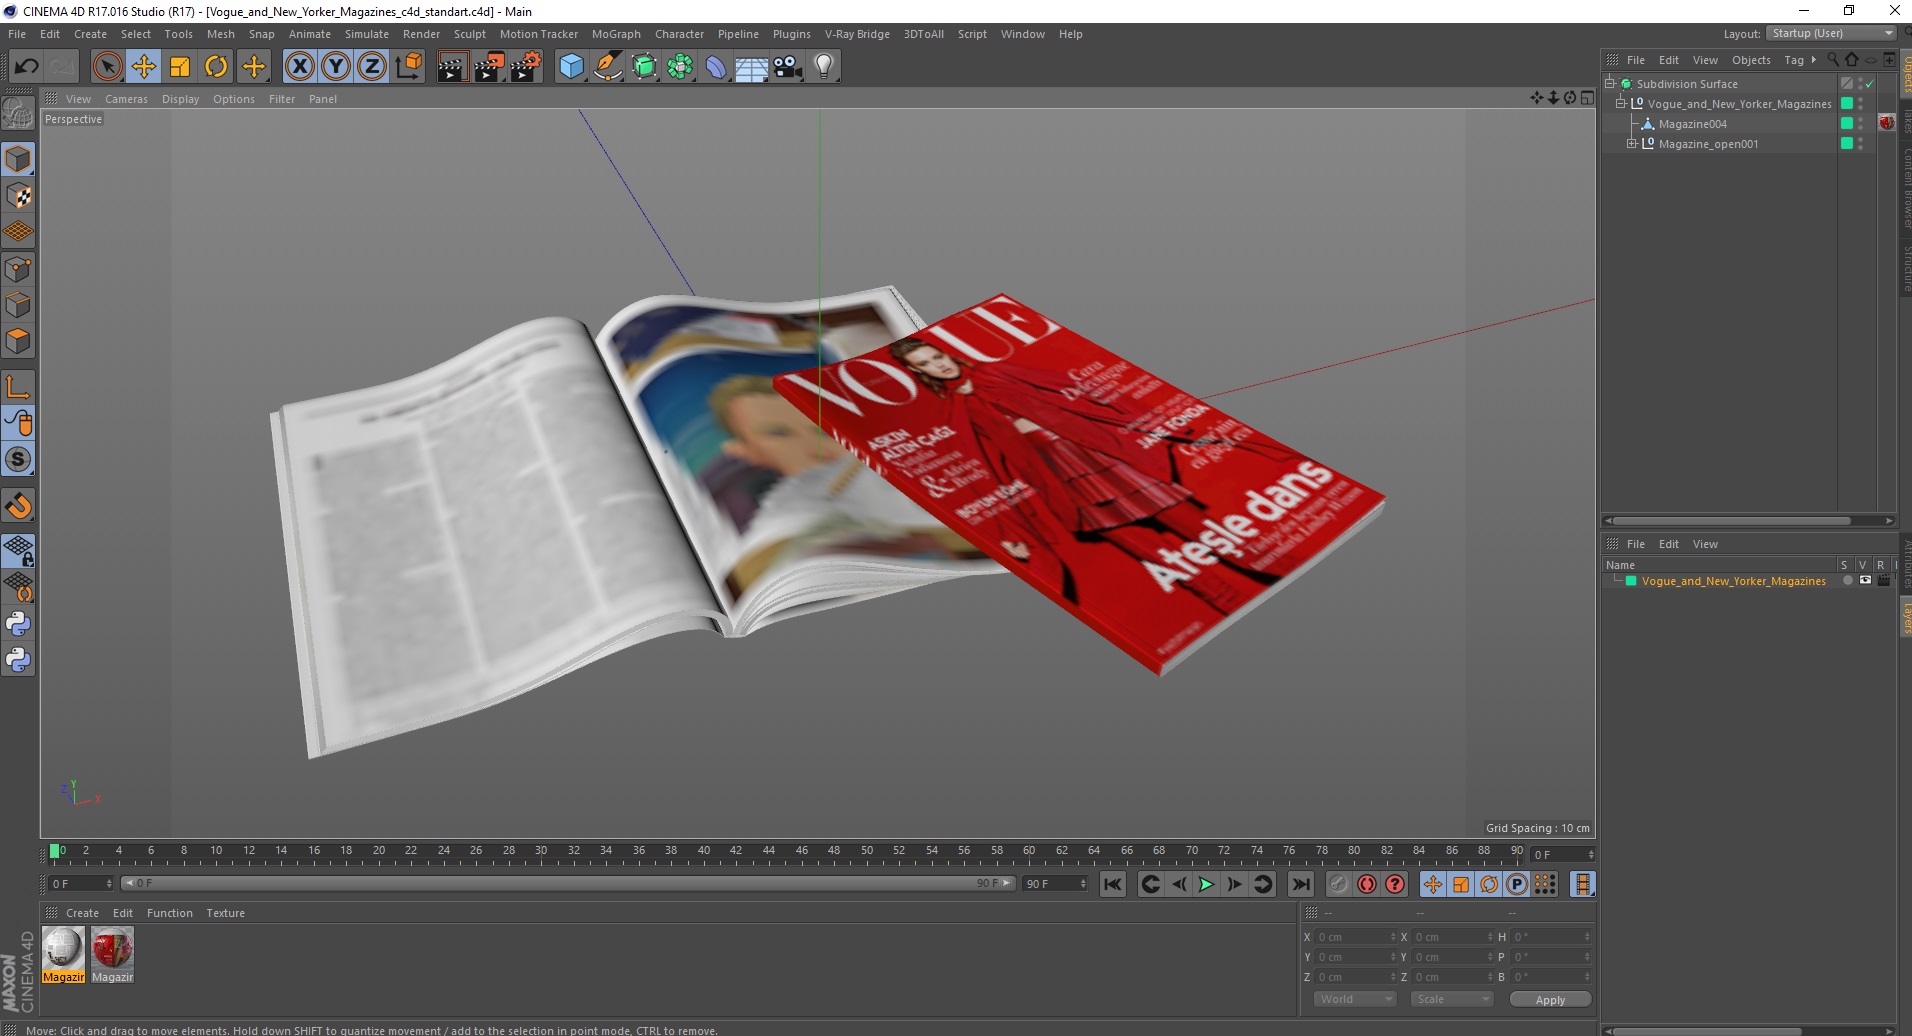Screen dimensions: 1912x1036
Task: Open the material manager Texture menu
Action: (x=225, y=913)
